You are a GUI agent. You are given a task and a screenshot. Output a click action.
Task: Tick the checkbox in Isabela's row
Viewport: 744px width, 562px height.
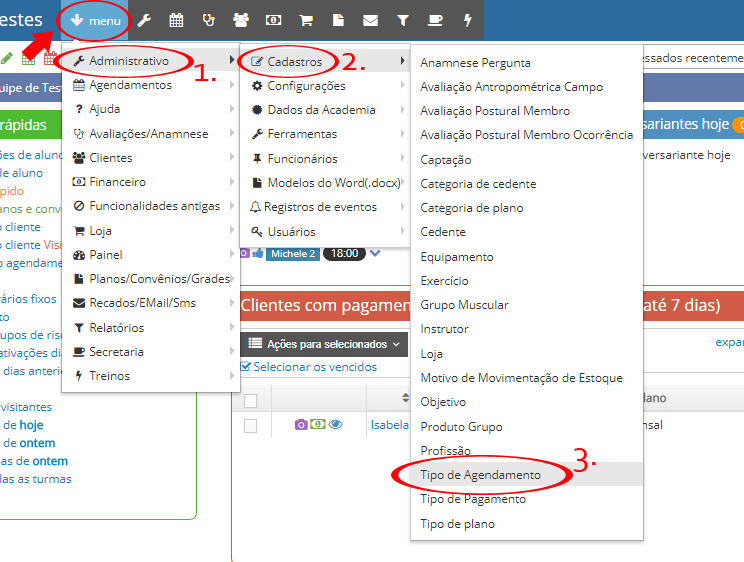(251, 425)
